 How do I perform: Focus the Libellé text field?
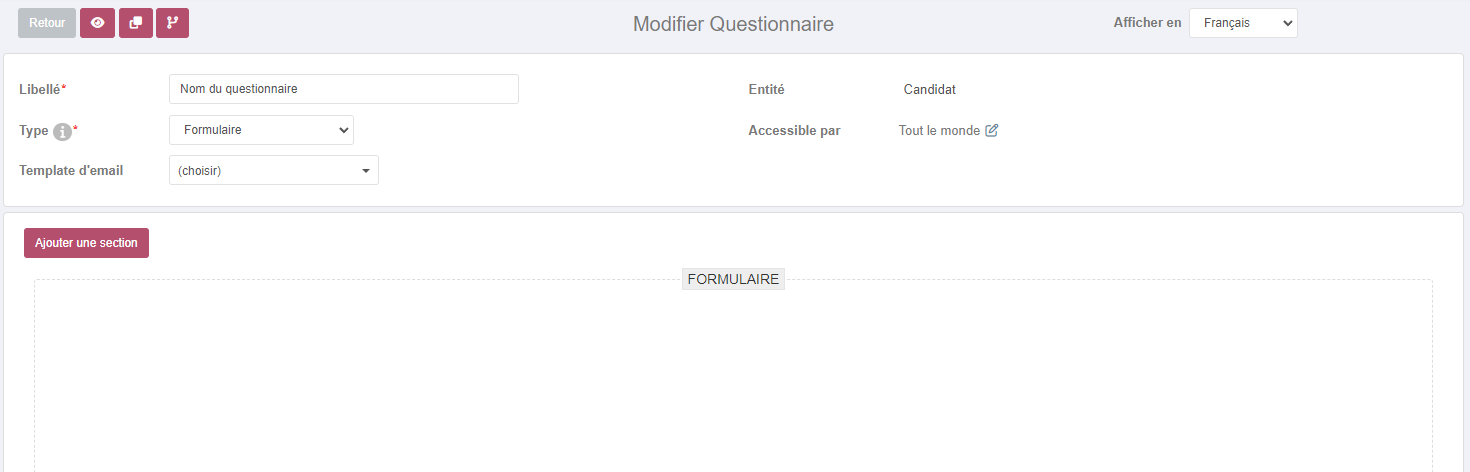pyautogui.click(x=344, y=89)
